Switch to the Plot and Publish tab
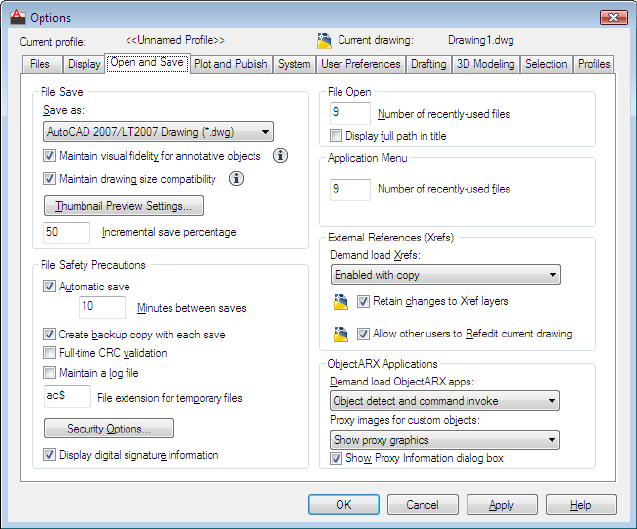 point(231,64)
